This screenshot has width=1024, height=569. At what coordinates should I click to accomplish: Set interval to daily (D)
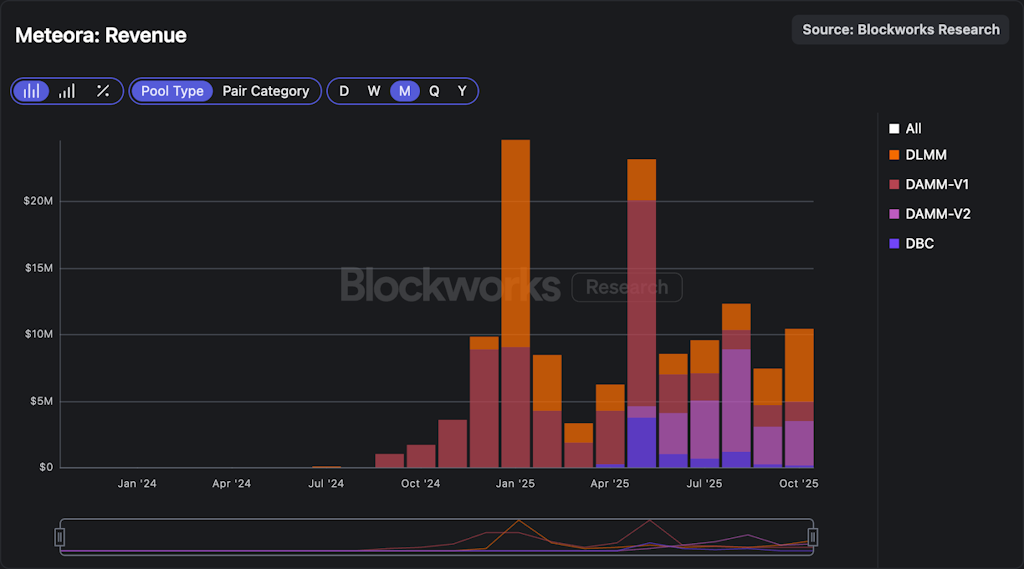coord(344,91)
